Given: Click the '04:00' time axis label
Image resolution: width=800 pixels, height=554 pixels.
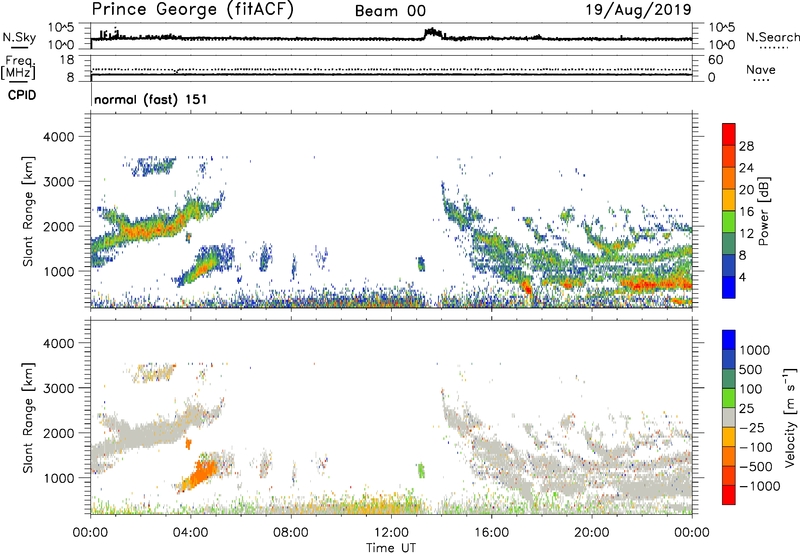Looking at the screenshot, I should (191, 533).
